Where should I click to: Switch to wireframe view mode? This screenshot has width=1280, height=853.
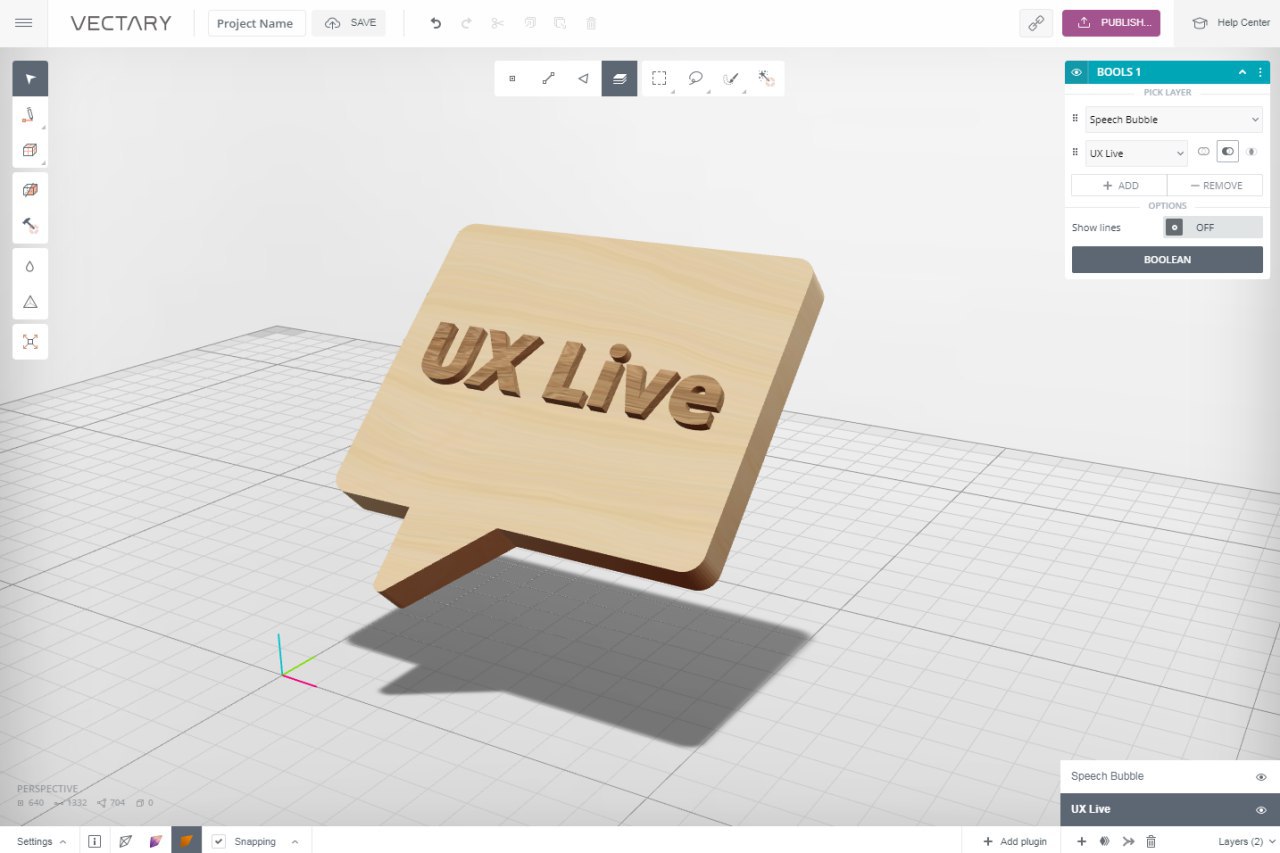pos(125,841)
